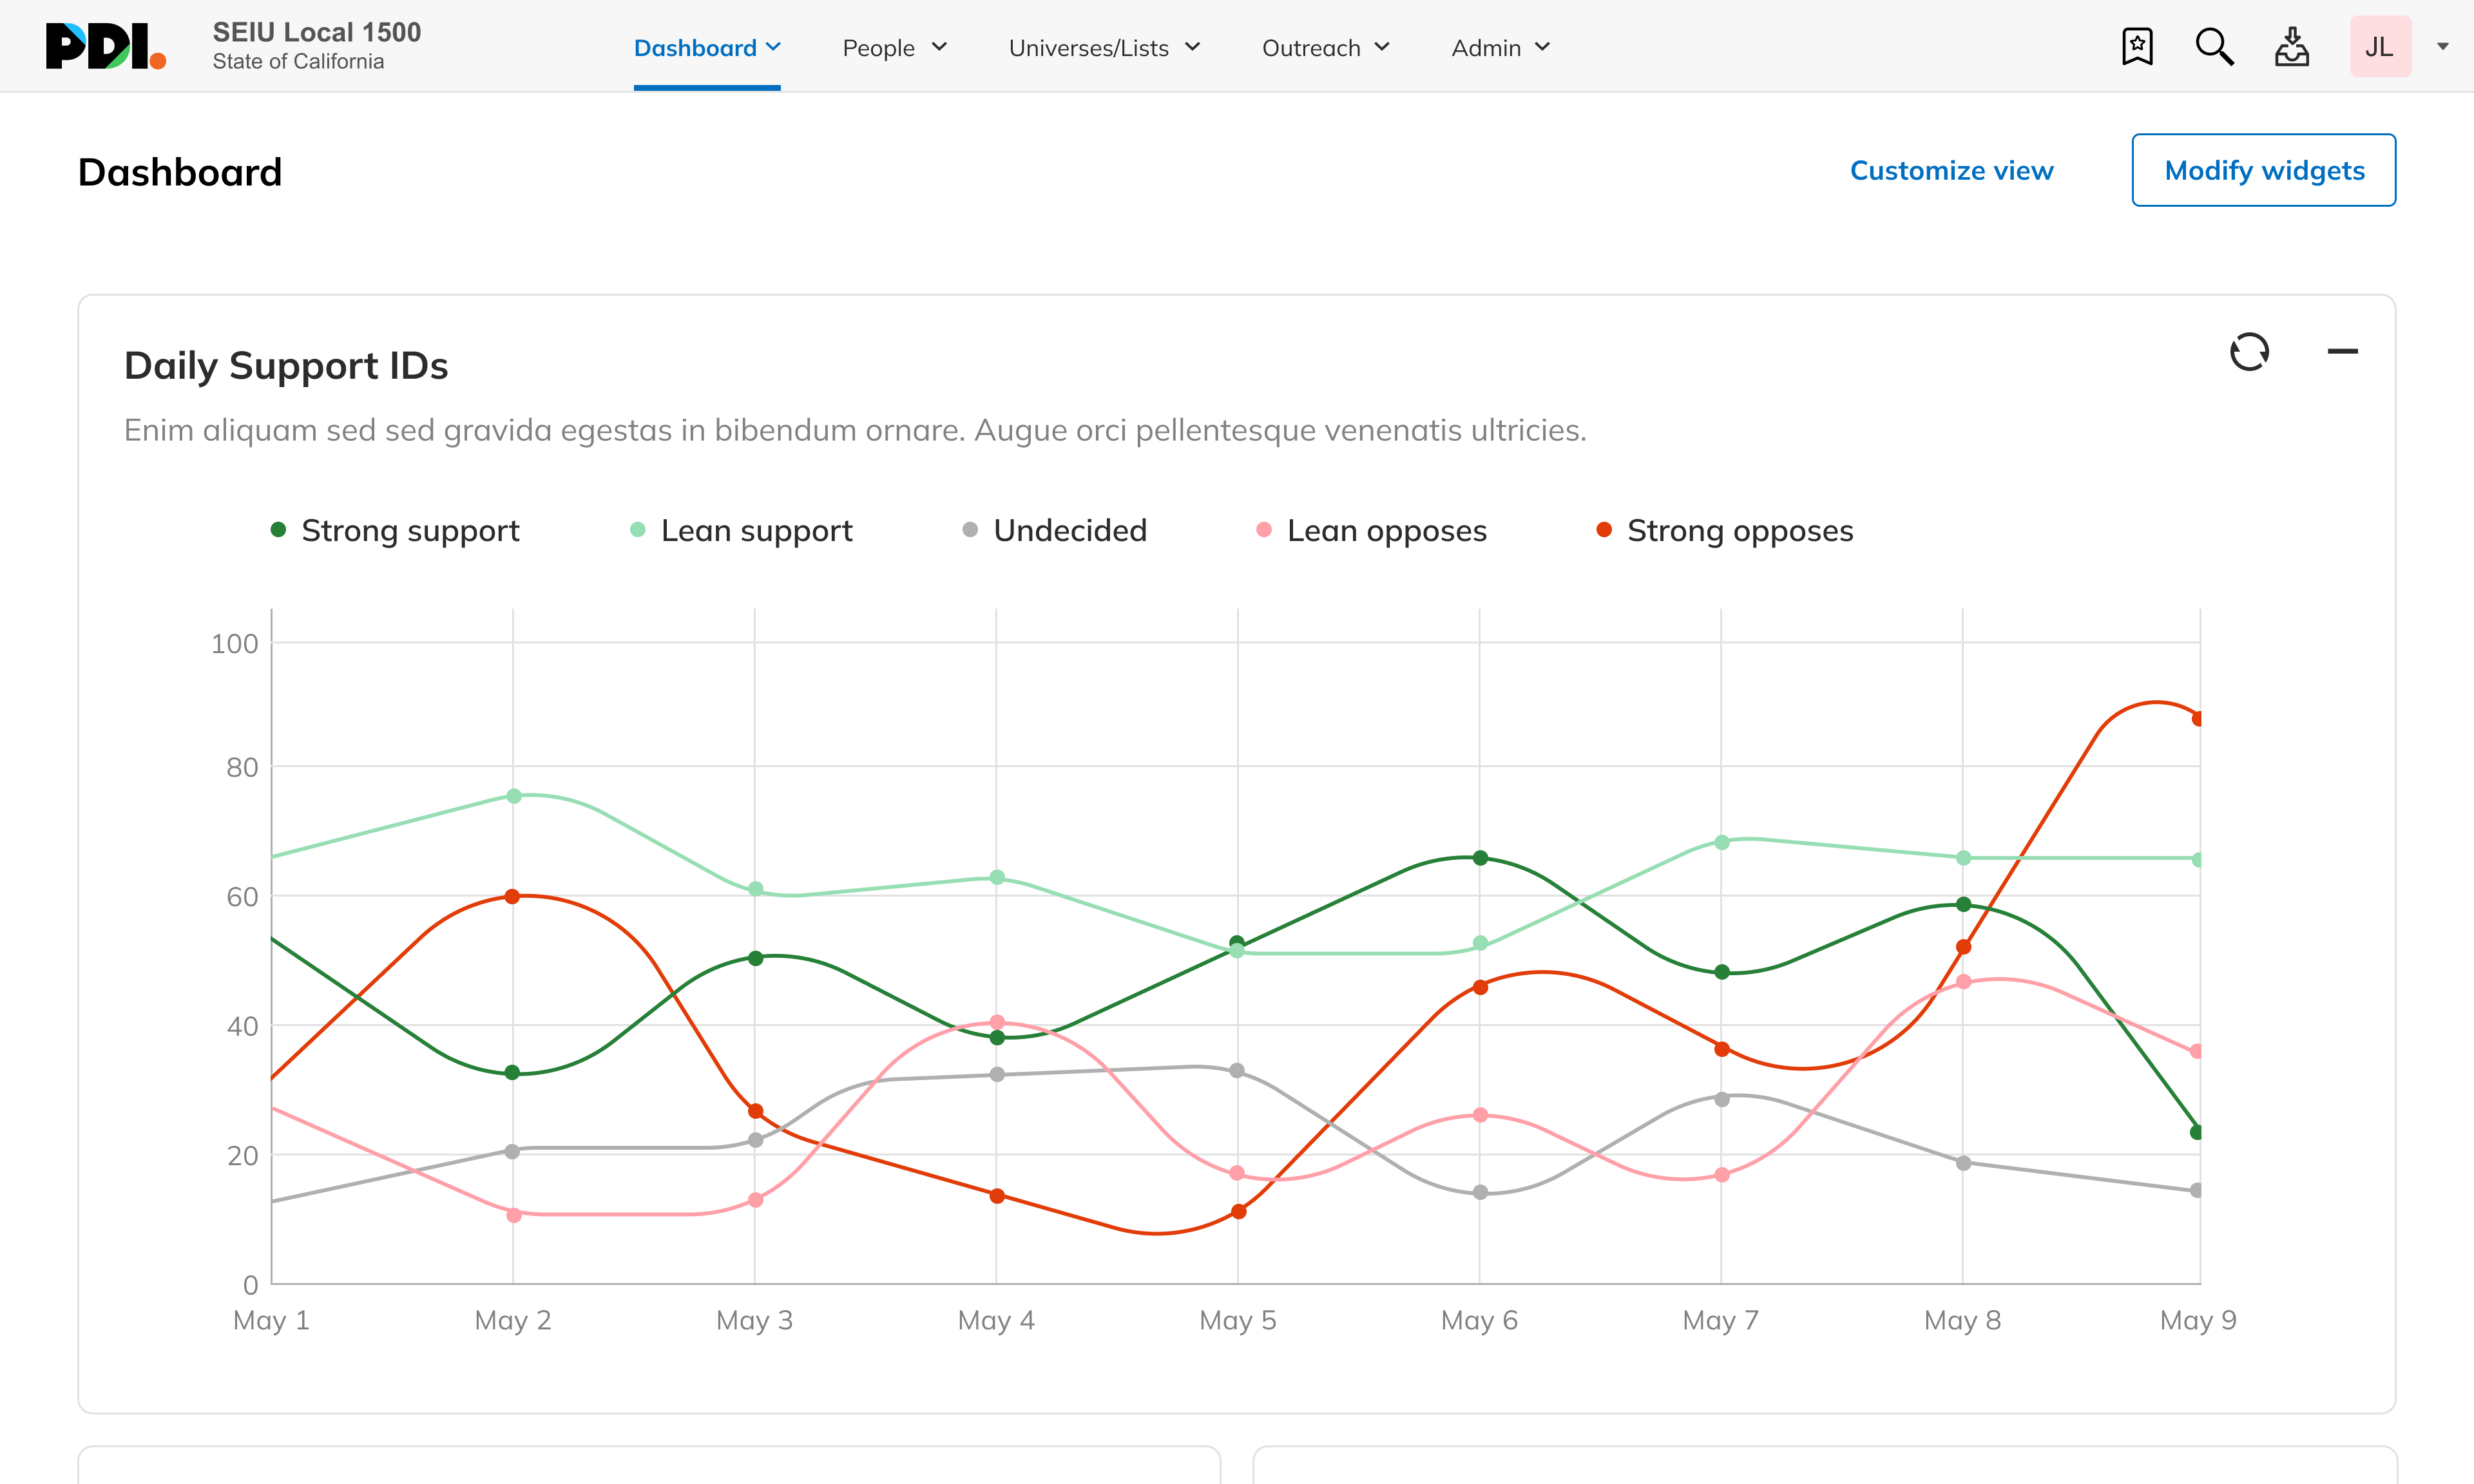The image size is (2474, 1484).
Task: Click the JL user avatar
Action: point(2380,46)
